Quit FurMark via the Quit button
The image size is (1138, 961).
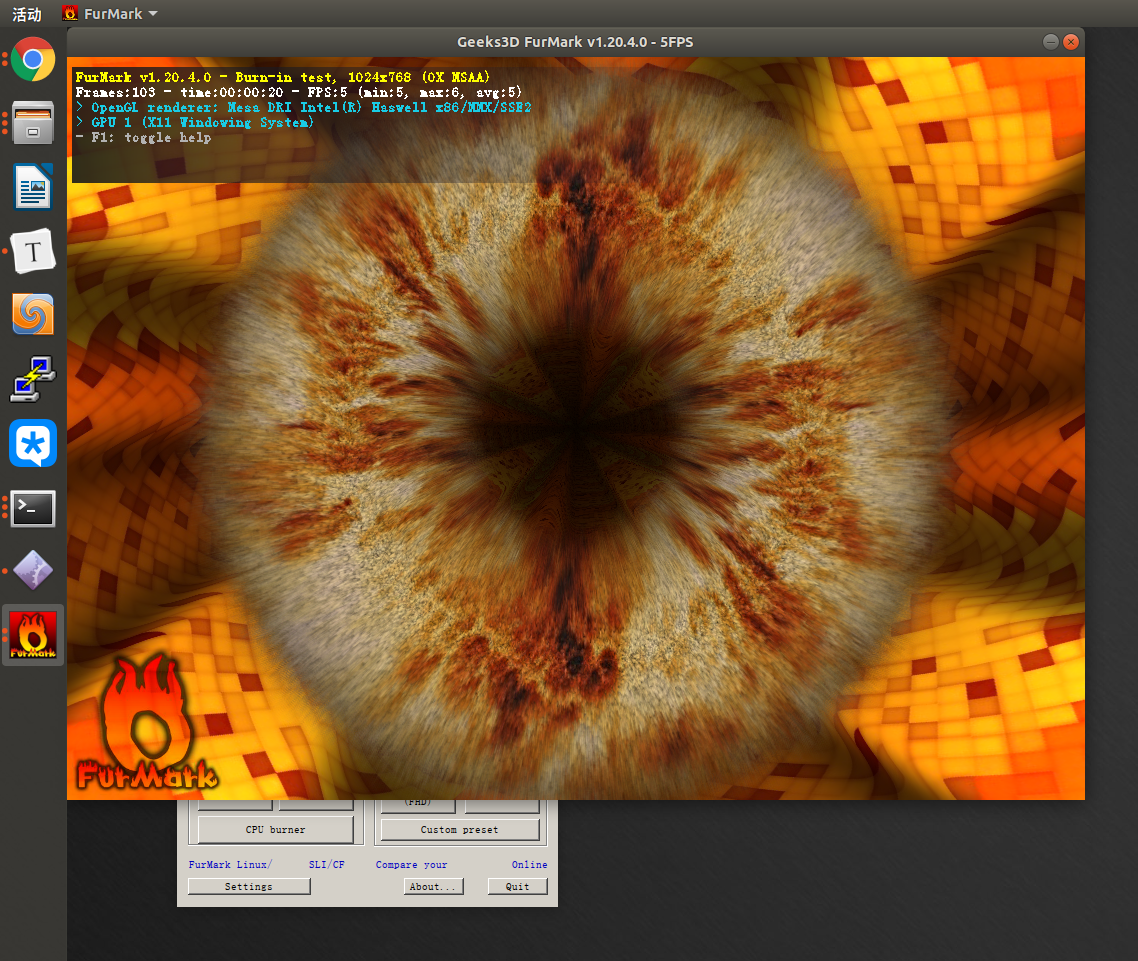pyautogui.click(x=517, y=885)
